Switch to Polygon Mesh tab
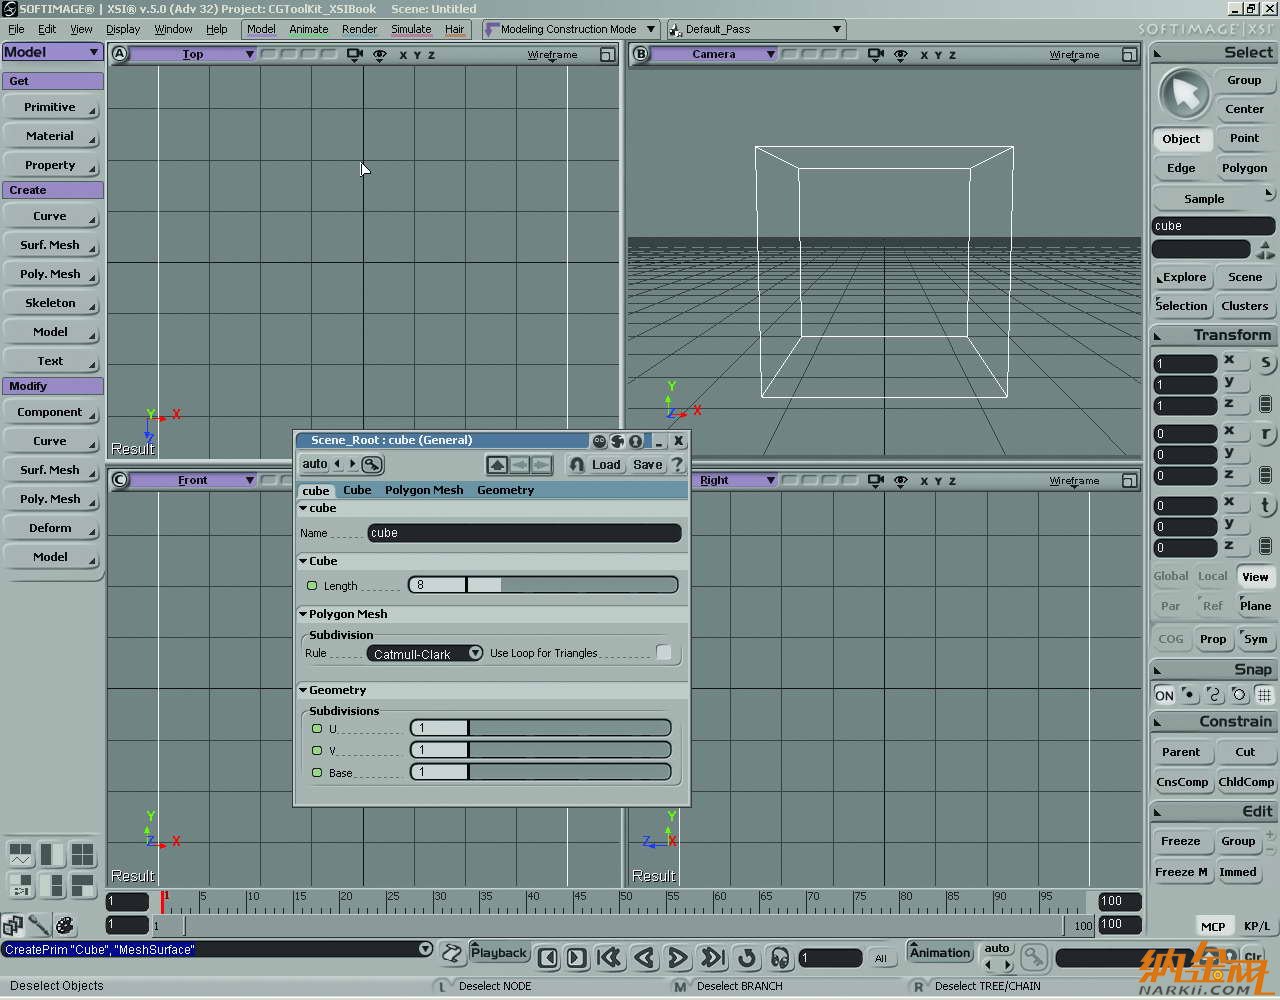This screenshot has width=1280, height=1000. tap(424, 490)
